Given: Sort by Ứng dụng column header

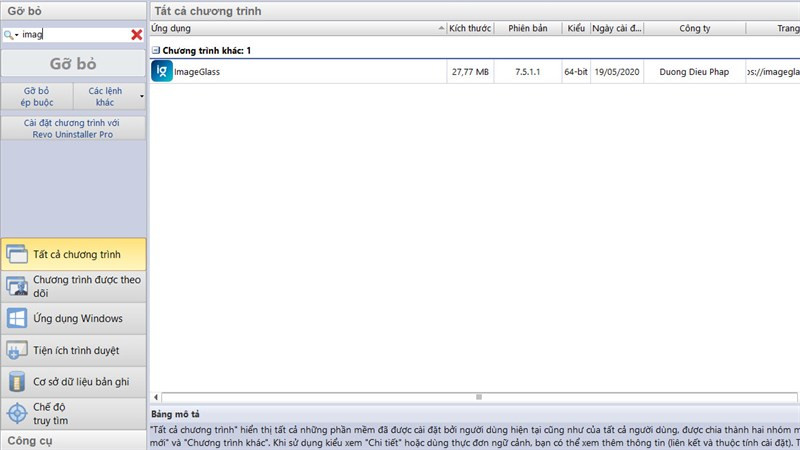Looking at the screenshot, I should (298, 29).
